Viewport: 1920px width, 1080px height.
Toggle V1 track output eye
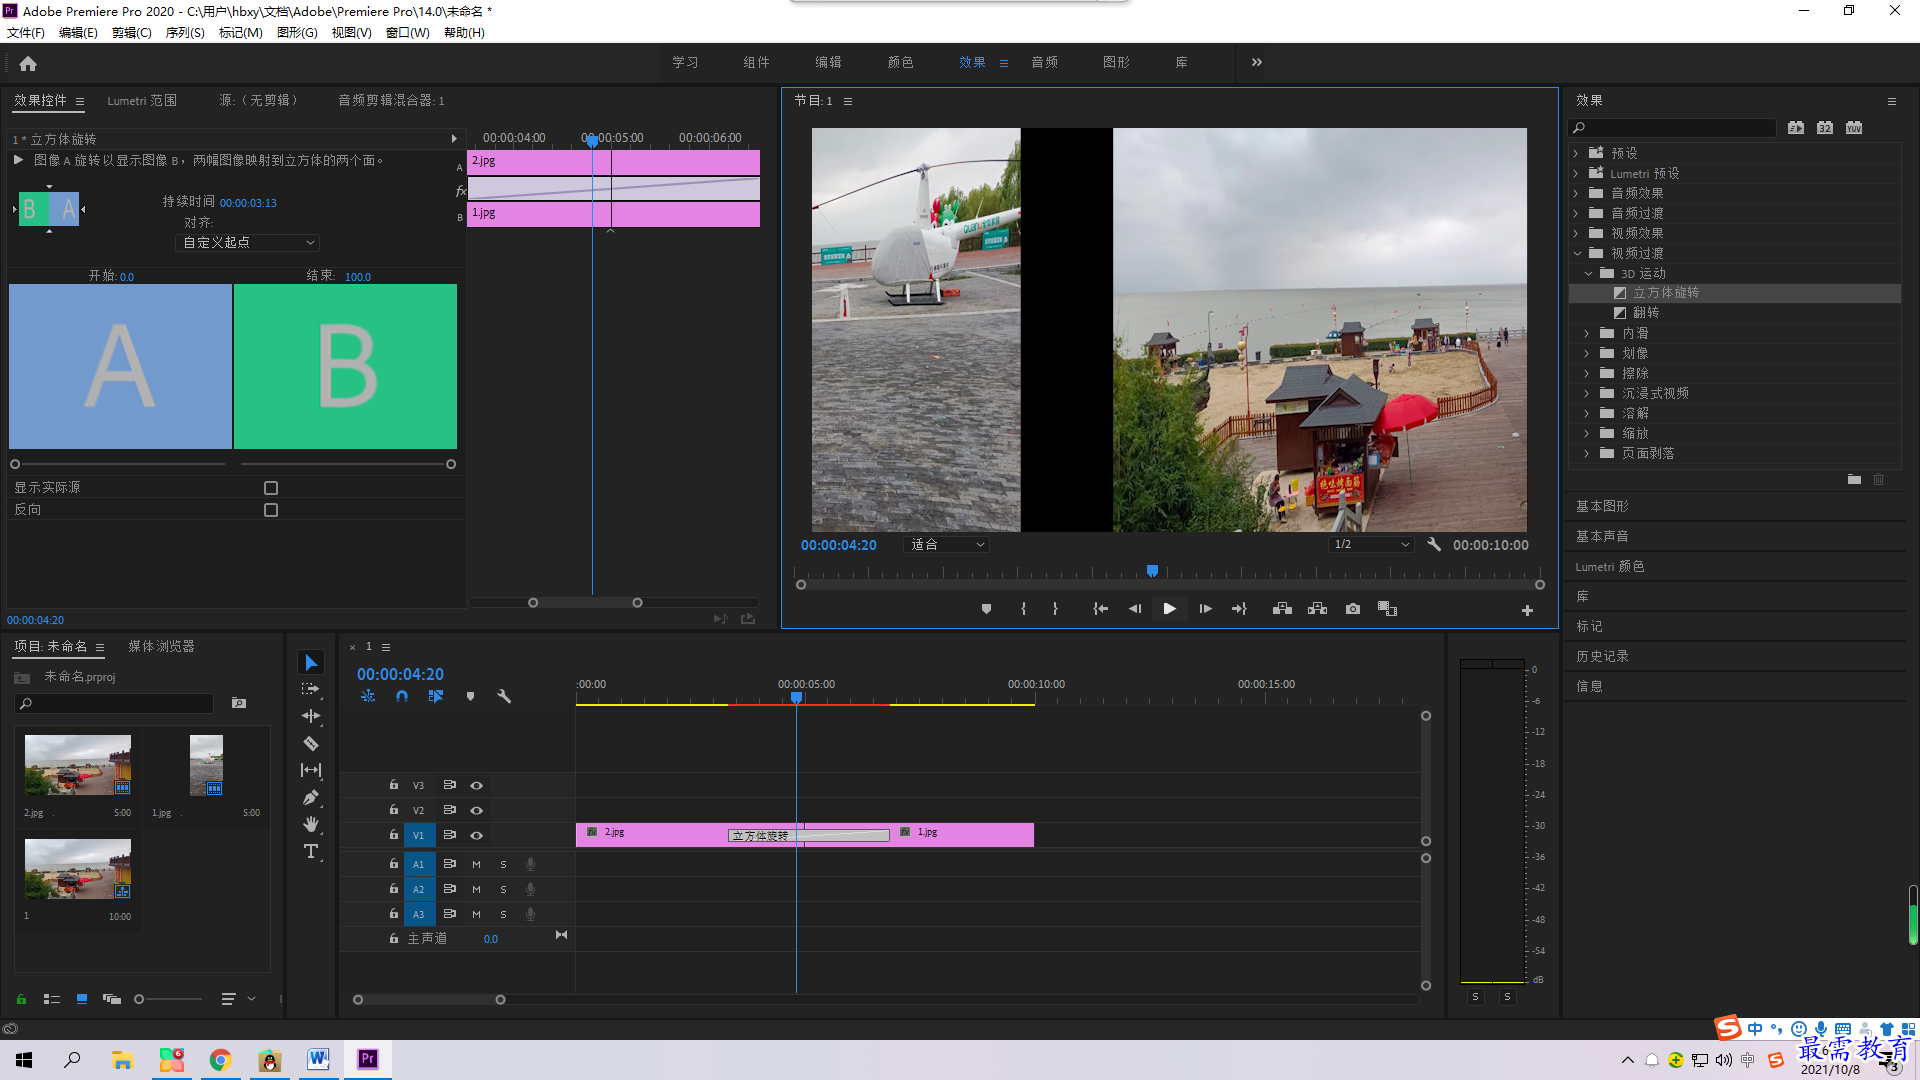[x=476, y=836]
